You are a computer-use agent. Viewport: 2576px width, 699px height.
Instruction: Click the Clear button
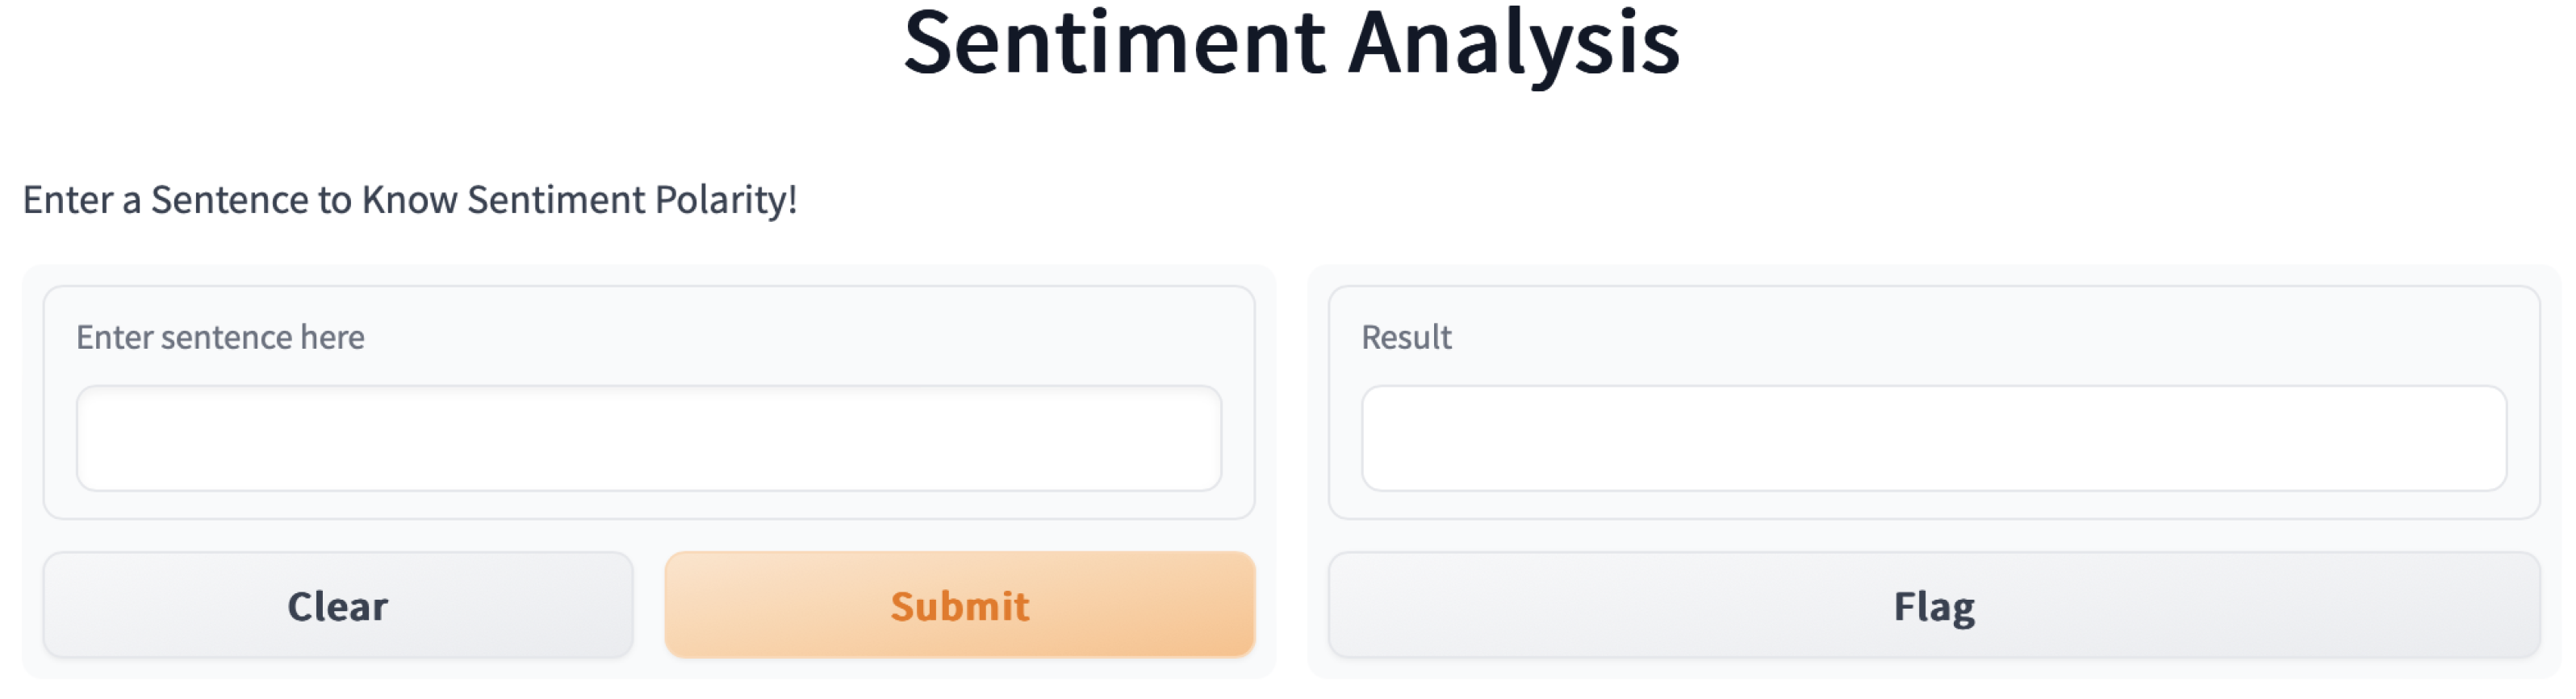click(x=337, y=606)
